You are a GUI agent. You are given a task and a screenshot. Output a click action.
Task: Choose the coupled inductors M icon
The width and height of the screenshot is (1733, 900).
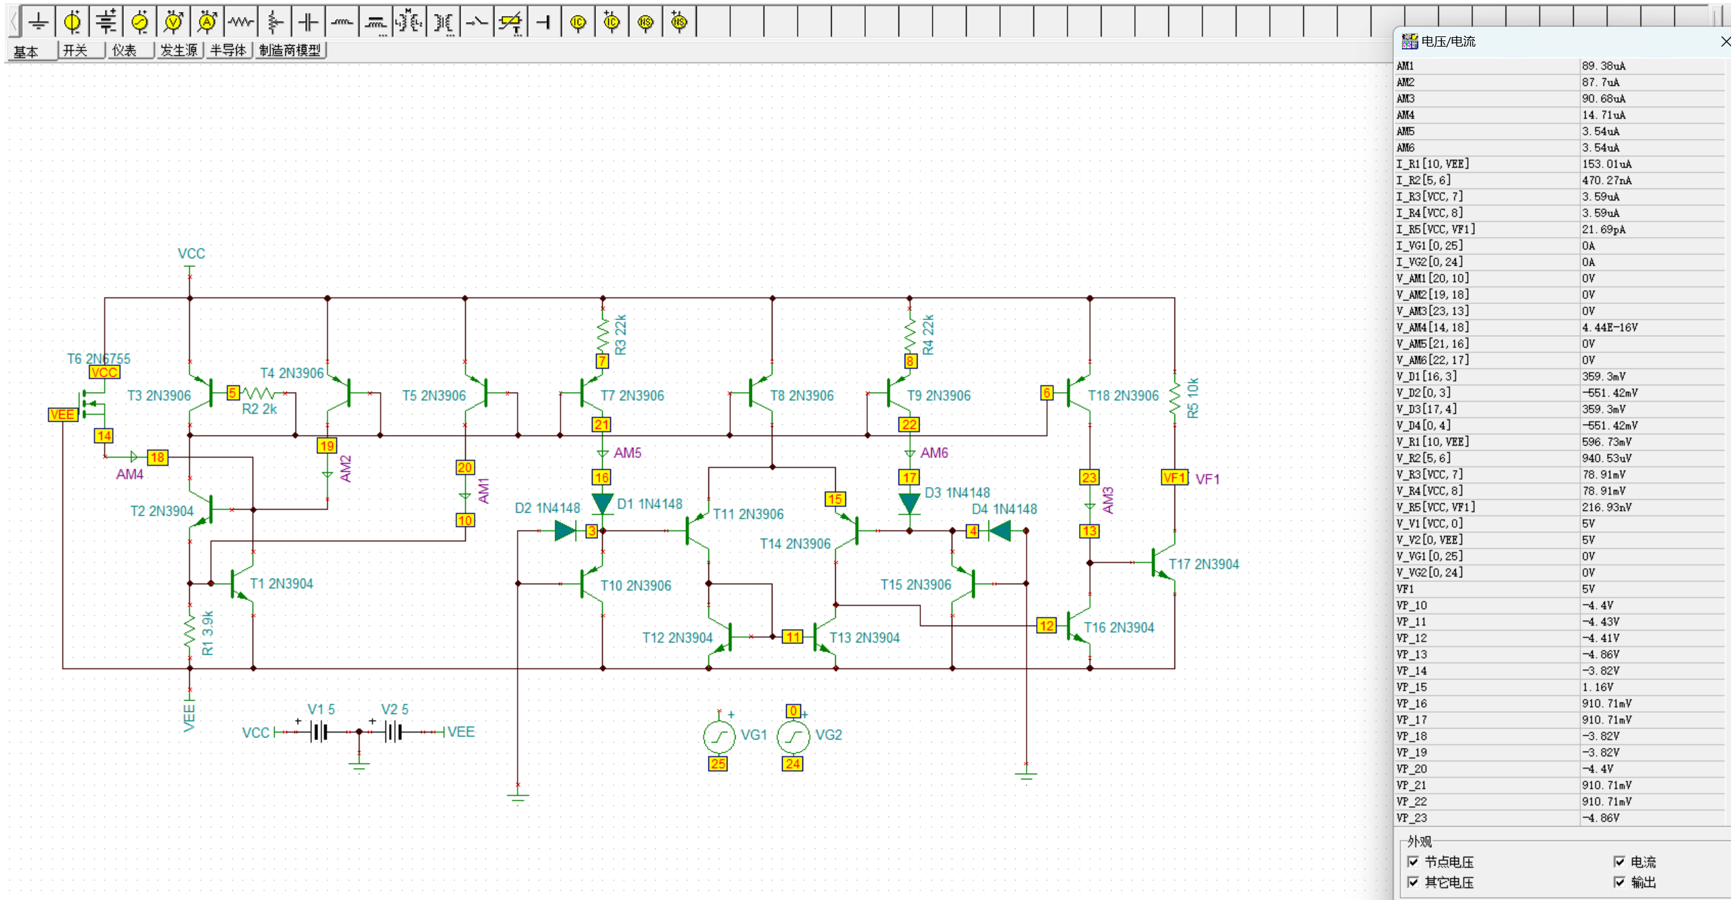click(x=409, y=21)
